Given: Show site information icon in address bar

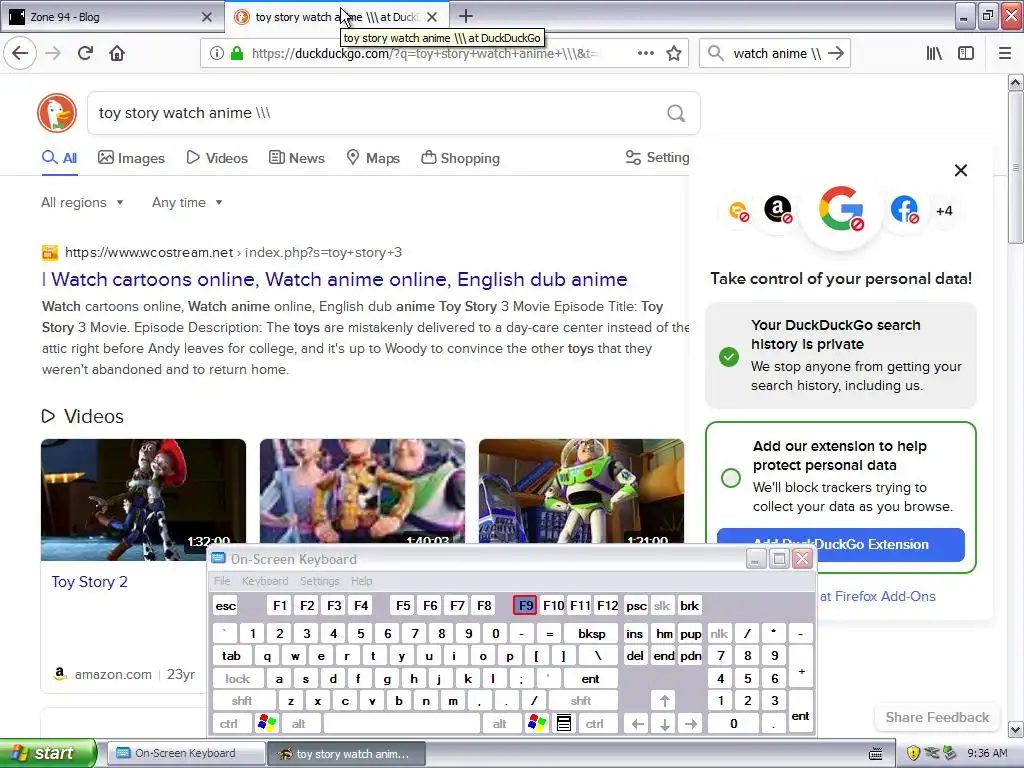Looking at the screenshot, I should click(x=217, y=54).
